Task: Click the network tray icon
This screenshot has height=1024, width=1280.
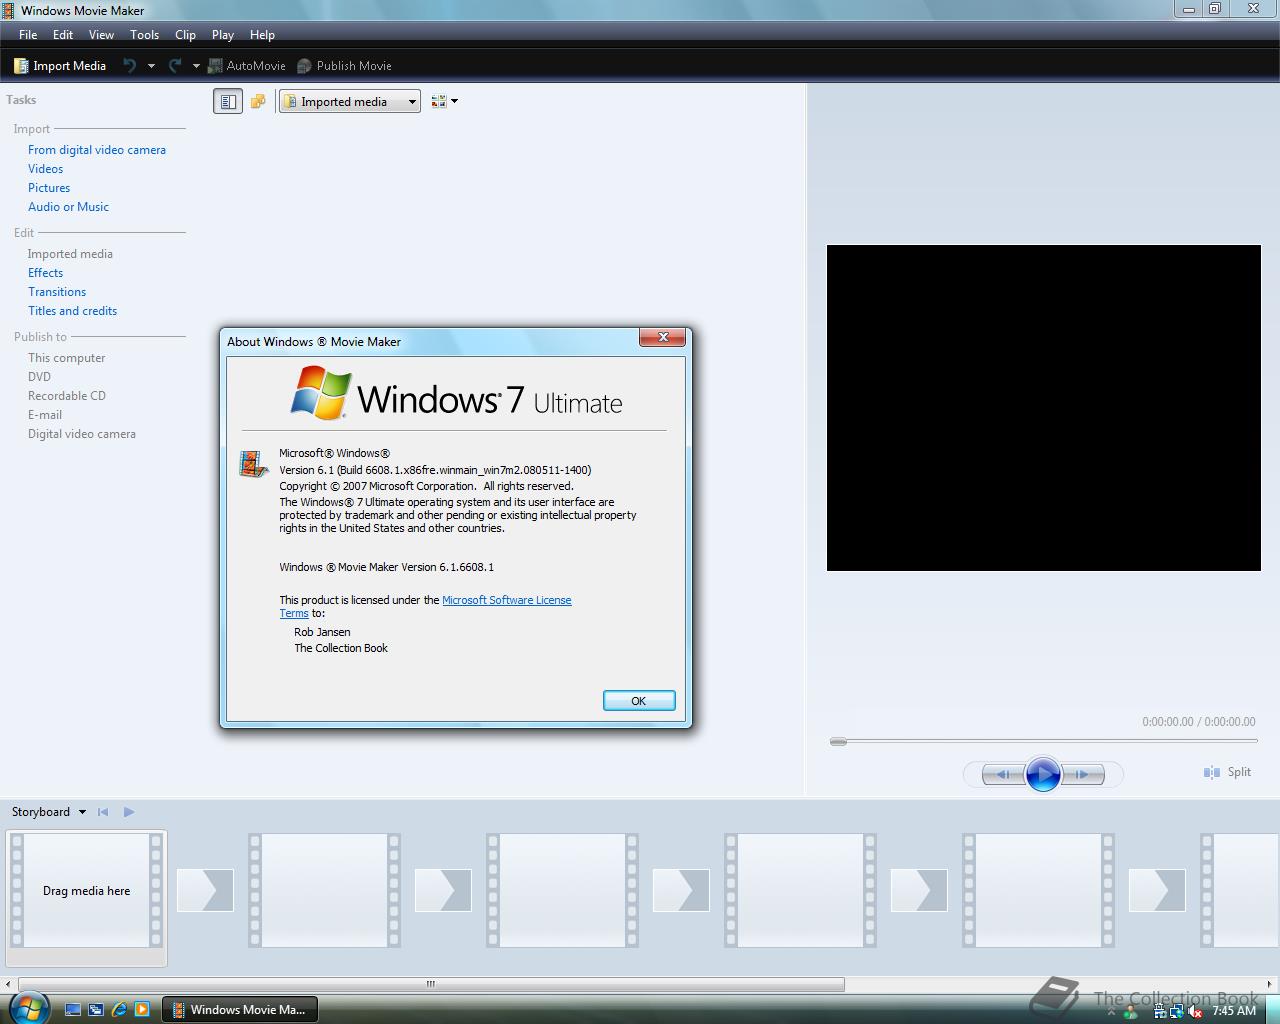Action: click(1177, 1011)
